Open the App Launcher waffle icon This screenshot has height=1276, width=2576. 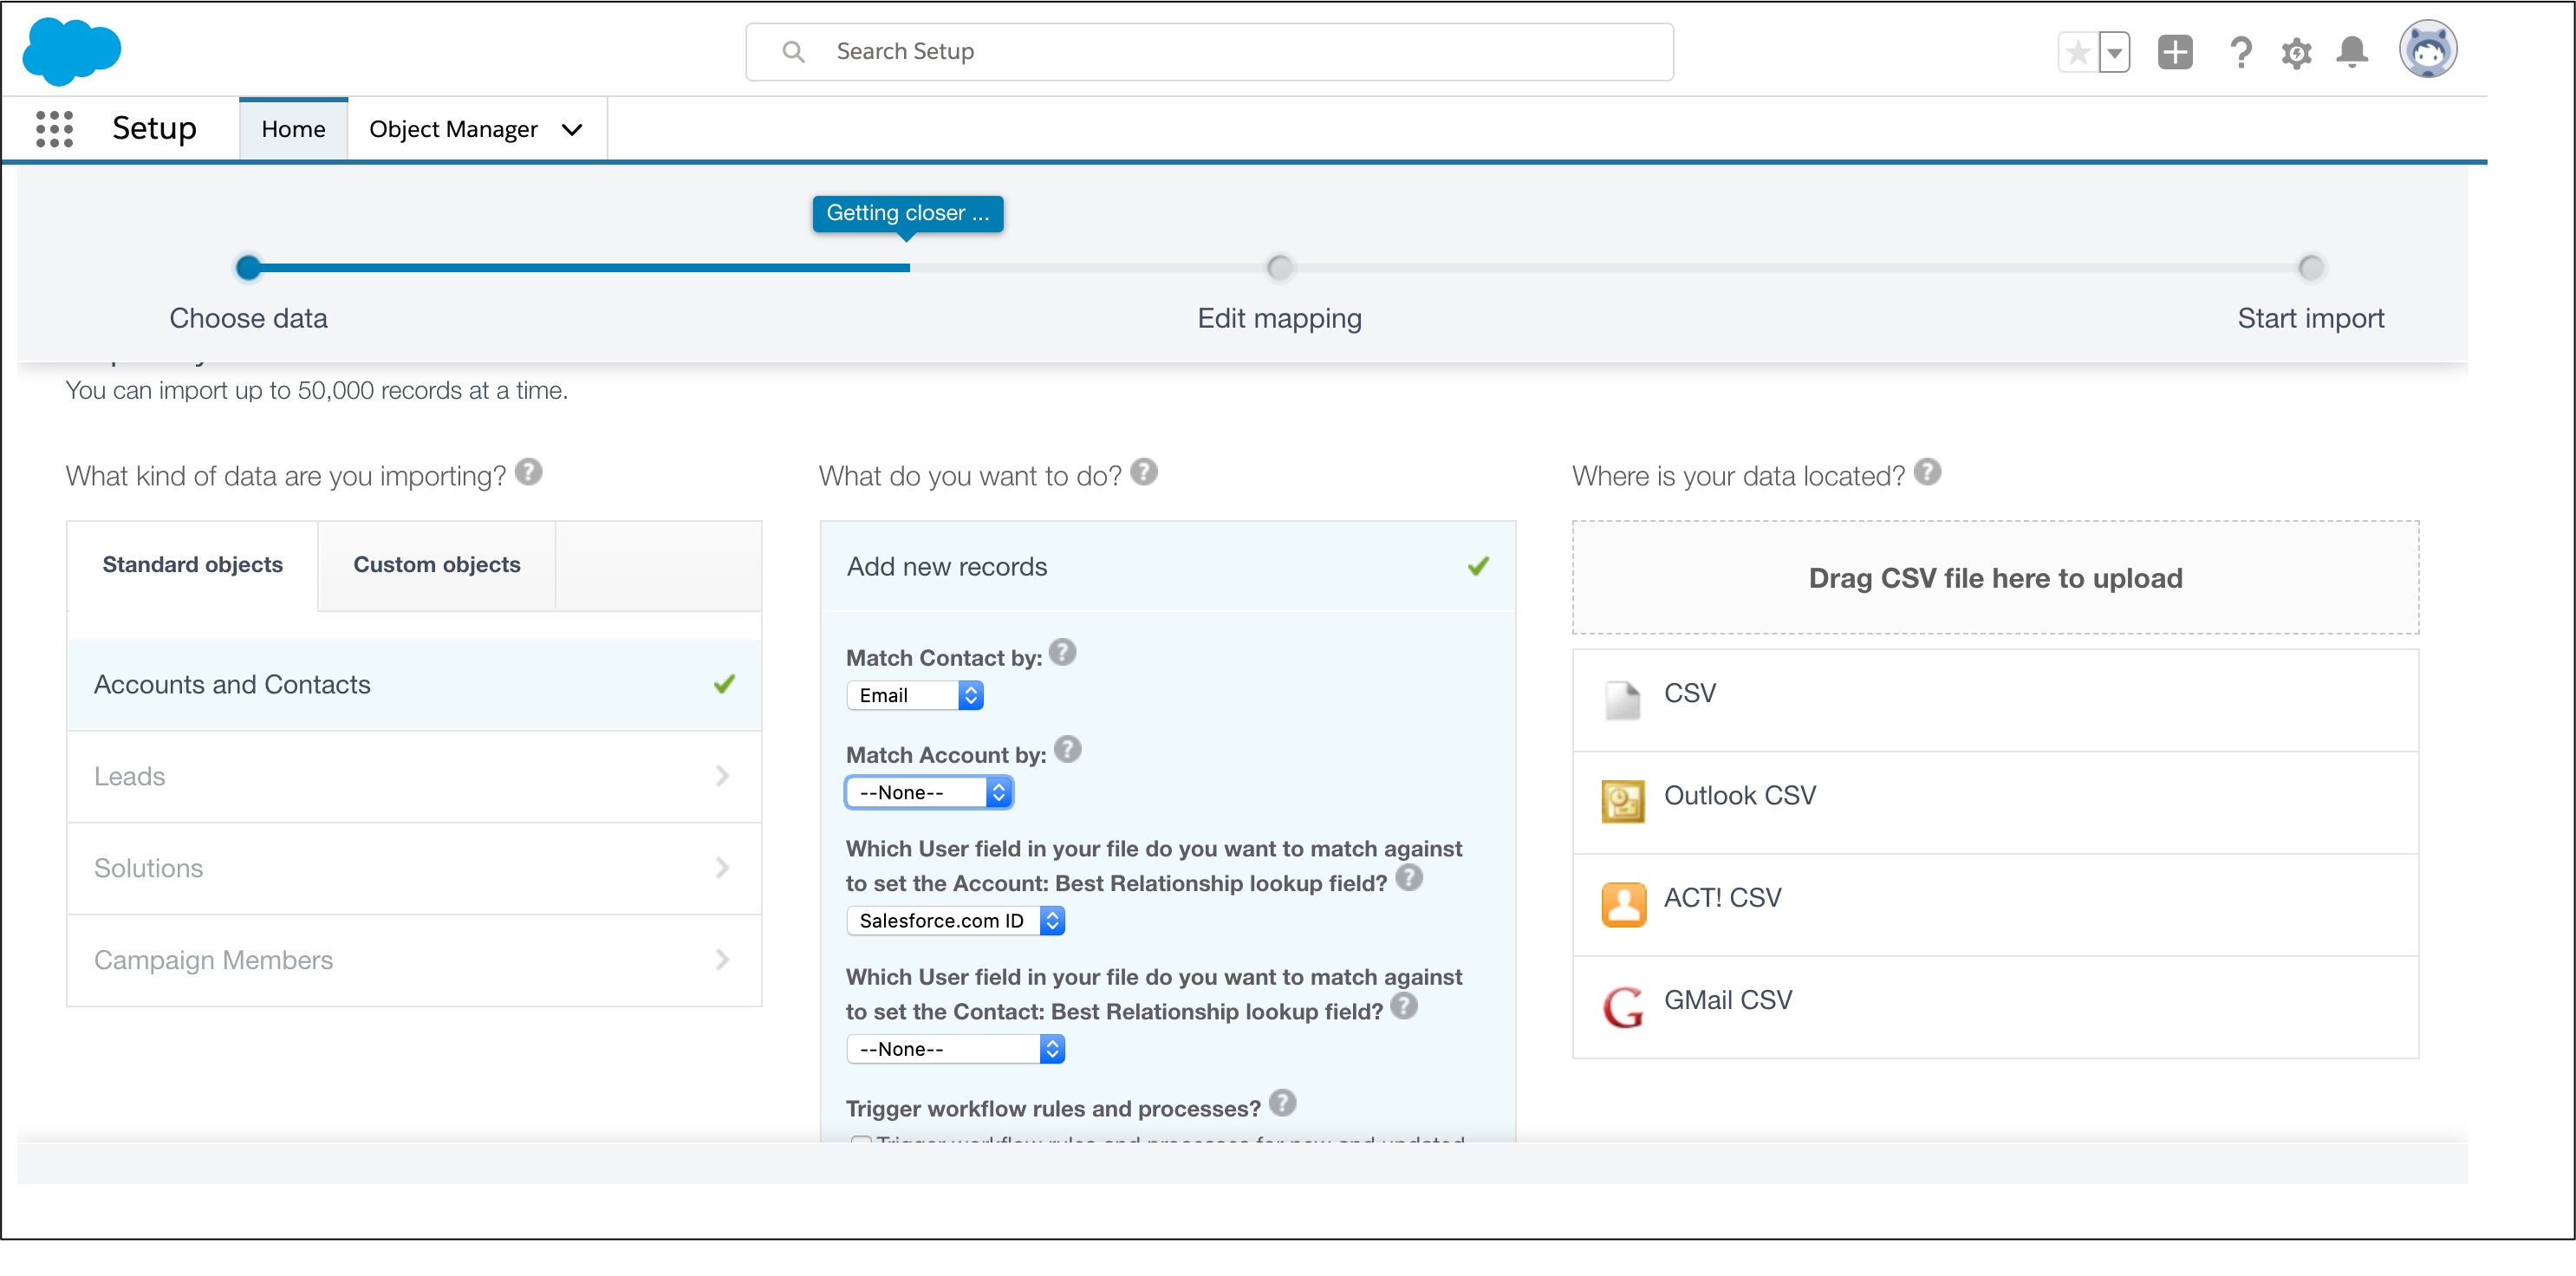coord(53,128)
